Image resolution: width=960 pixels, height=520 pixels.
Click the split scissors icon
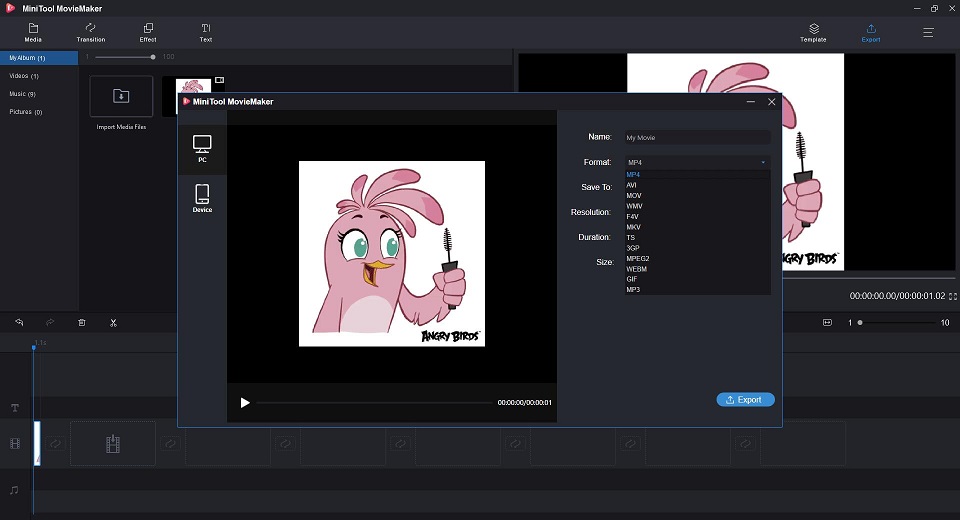coord(113,322)
